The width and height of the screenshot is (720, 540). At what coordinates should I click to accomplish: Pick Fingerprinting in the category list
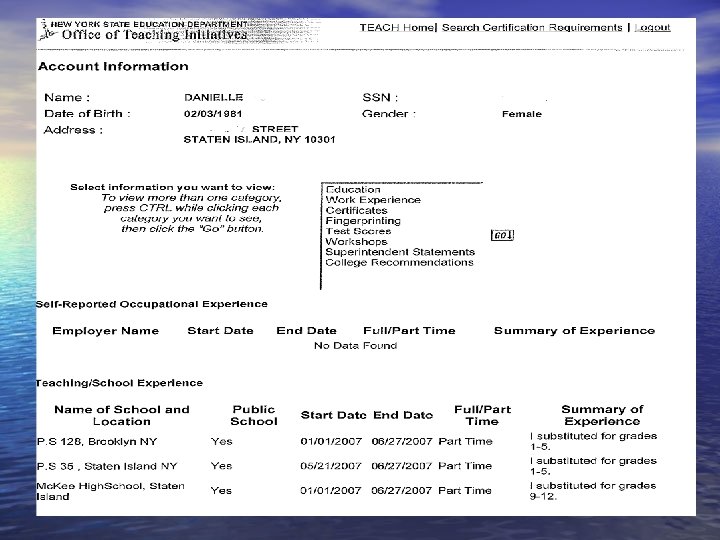click(x=363, y=221)
